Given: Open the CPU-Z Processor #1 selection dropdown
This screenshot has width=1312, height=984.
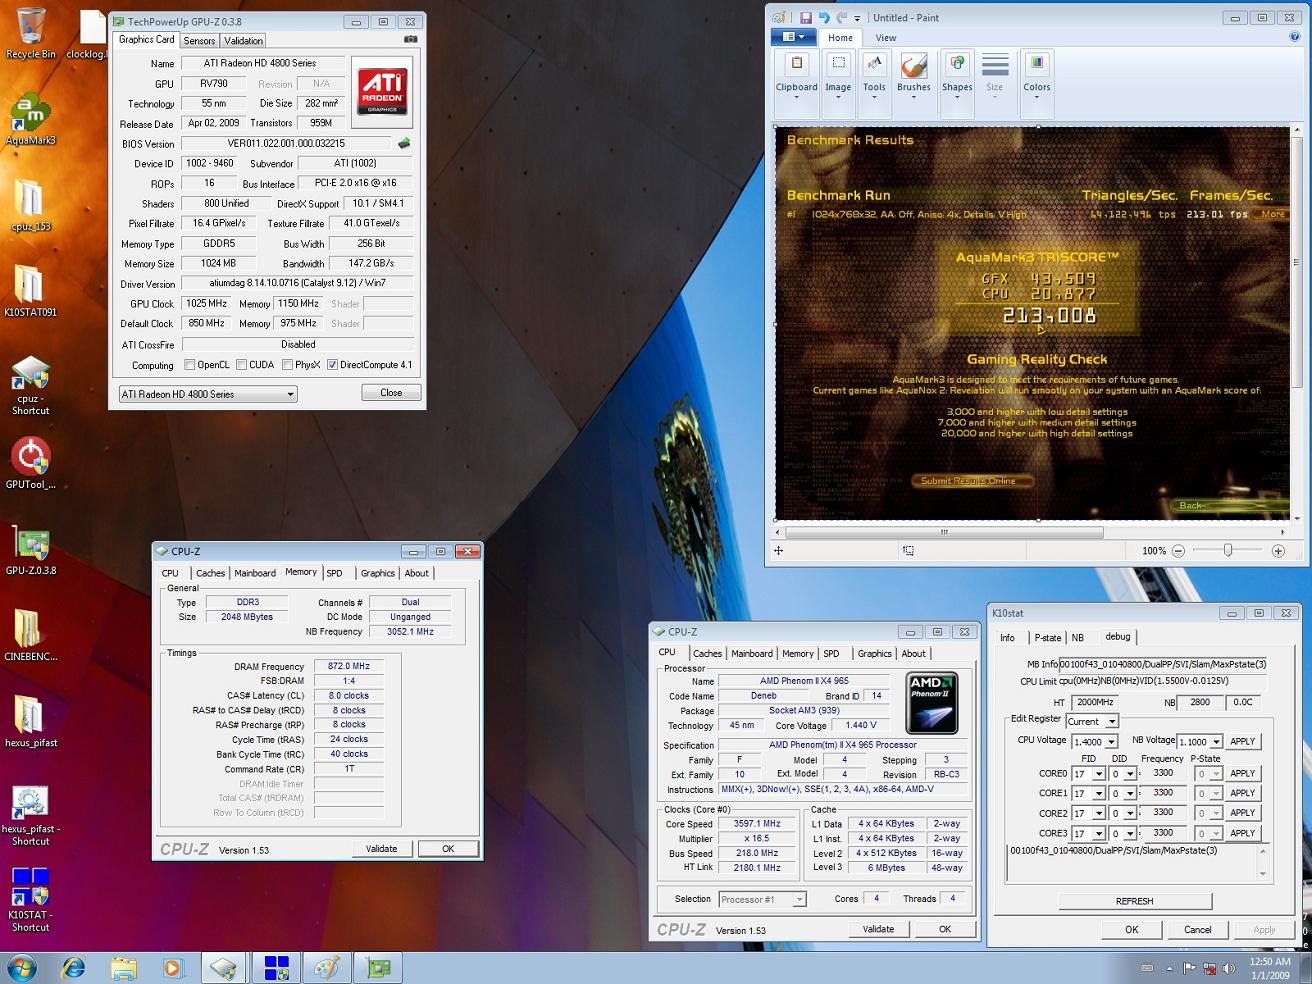Looking at the screenshot, I should tap(762, 899).
